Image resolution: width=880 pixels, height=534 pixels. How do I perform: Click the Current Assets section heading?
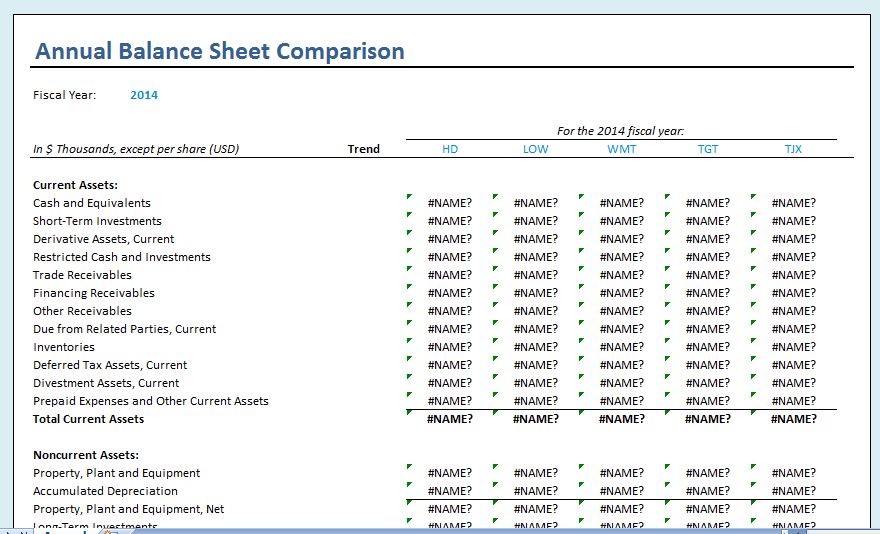pyautogui.click(x=75, y=185)
